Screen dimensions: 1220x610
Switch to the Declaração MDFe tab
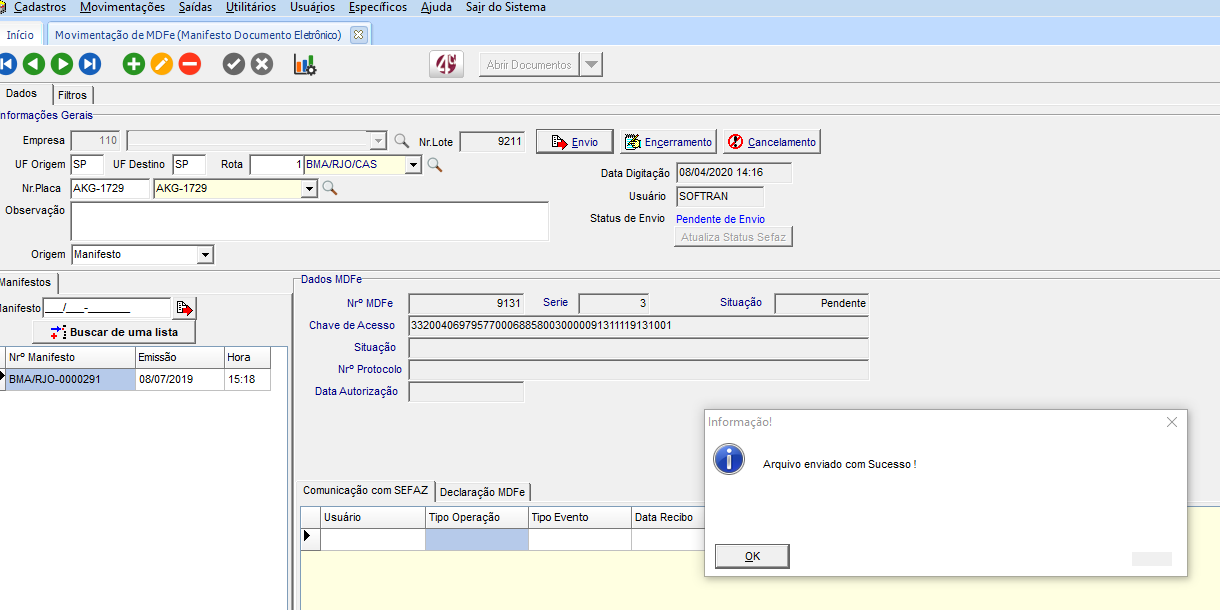point(483,492)
